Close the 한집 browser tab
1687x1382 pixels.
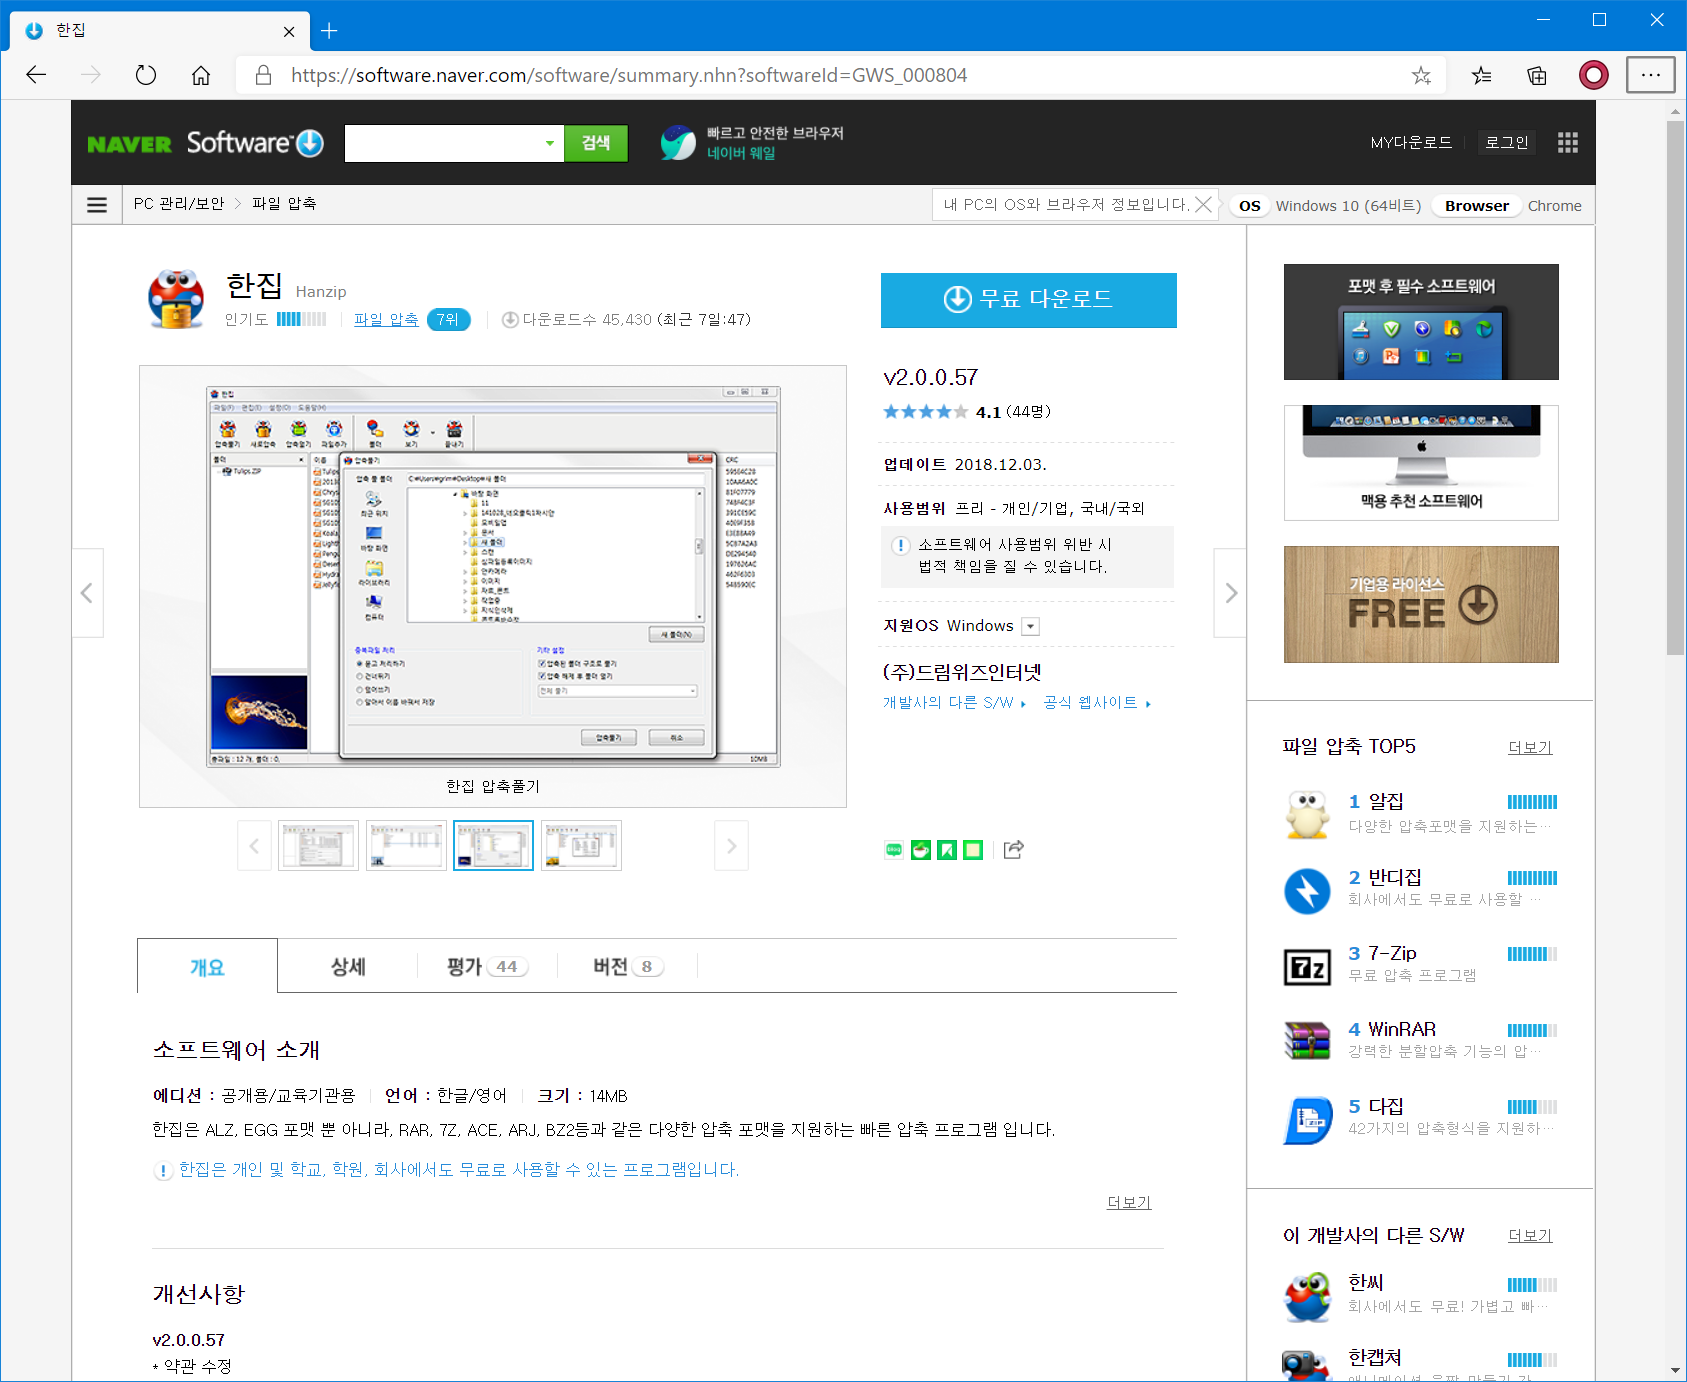coord(289,31)
